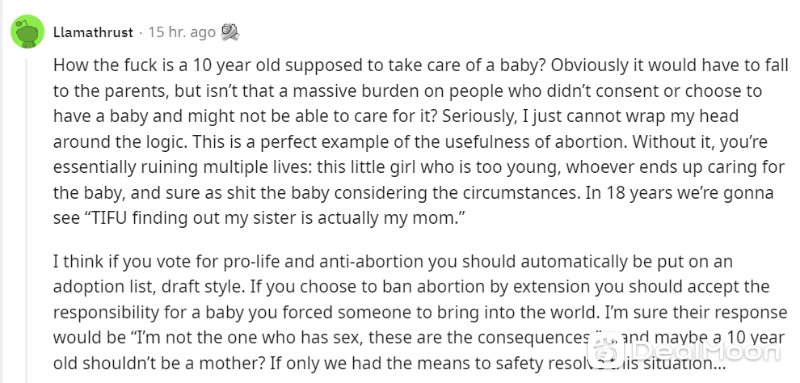Open Llamathrust's green Snoo avatar

tap(28, 32)
